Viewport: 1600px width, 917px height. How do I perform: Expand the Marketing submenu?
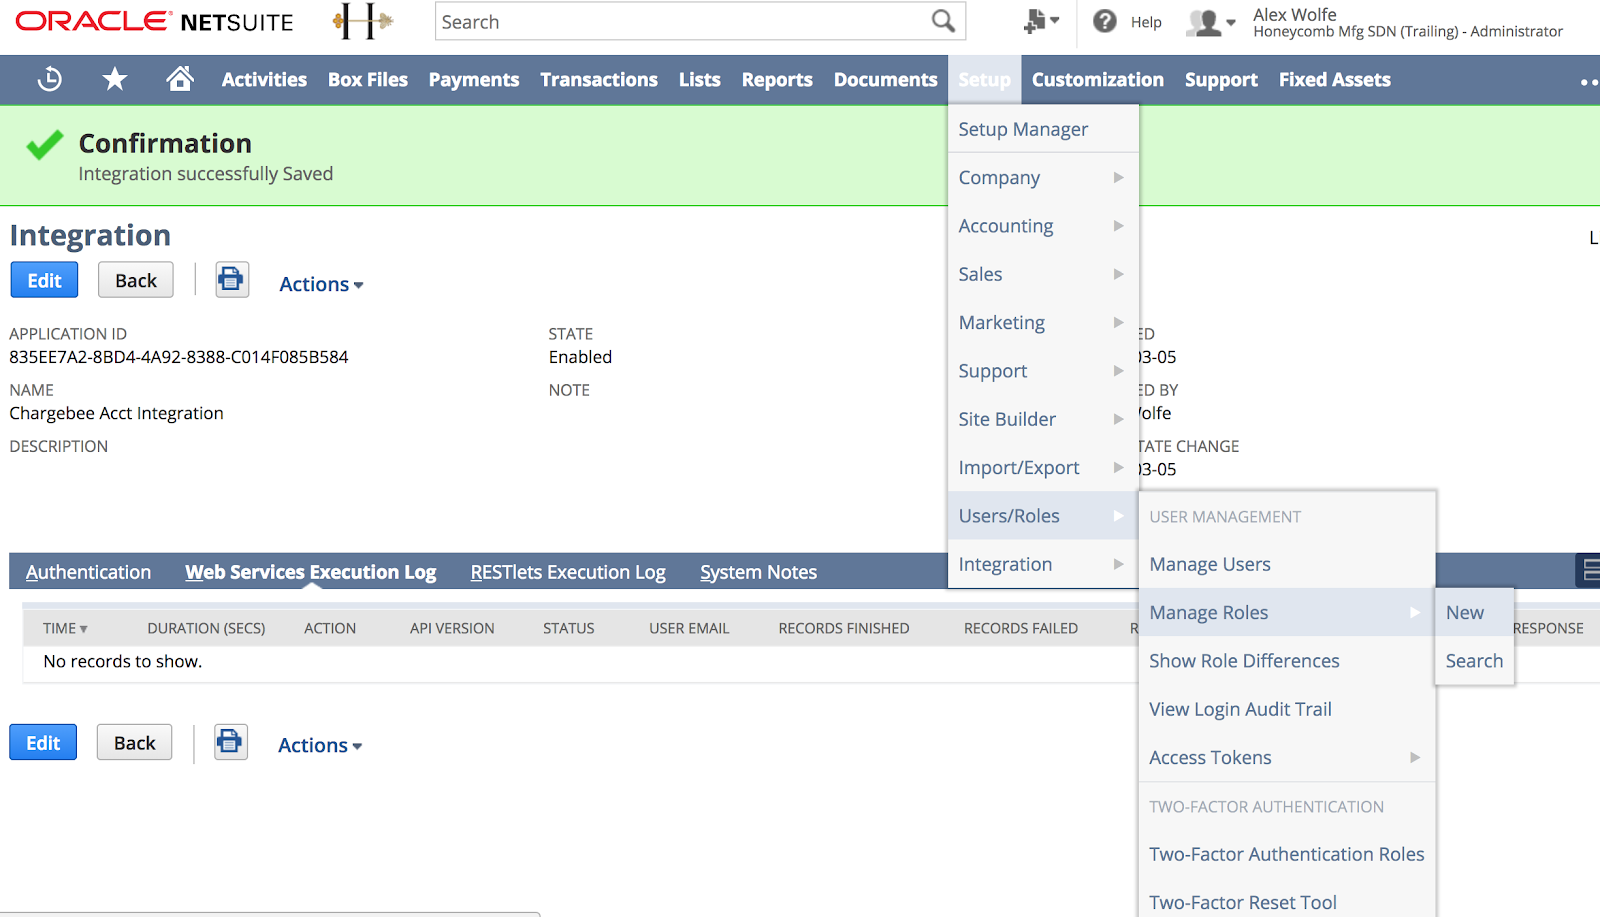[1043, 322]
